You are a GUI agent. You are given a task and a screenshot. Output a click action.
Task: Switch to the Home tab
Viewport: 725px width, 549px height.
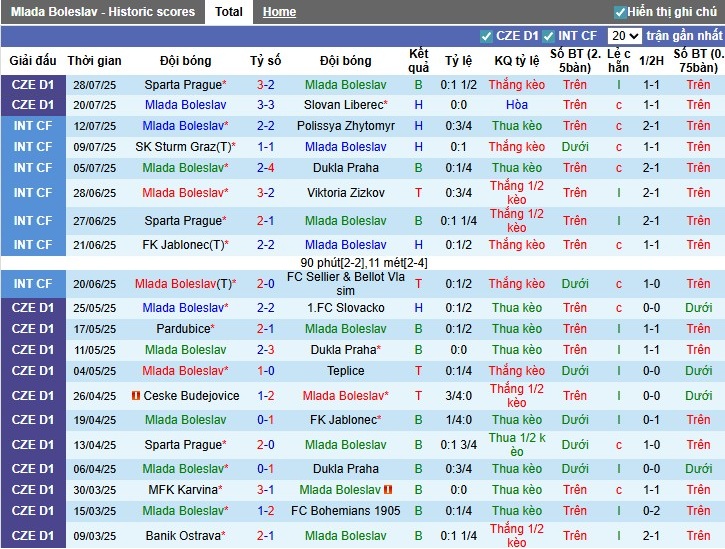point(279,12)
